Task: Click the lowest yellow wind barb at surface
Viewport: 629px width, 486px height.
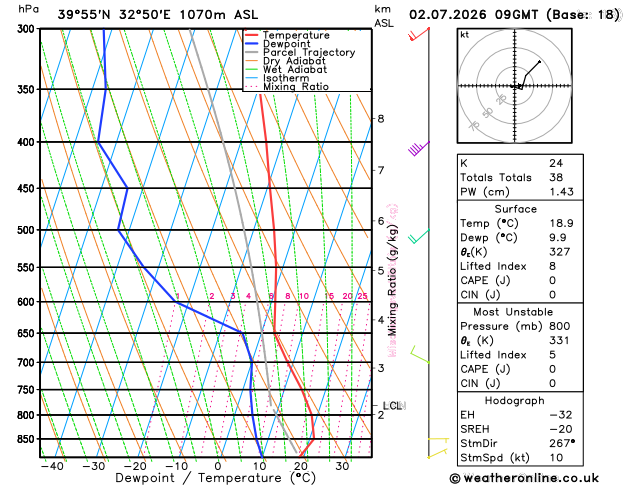Action: tap(437, 454)
